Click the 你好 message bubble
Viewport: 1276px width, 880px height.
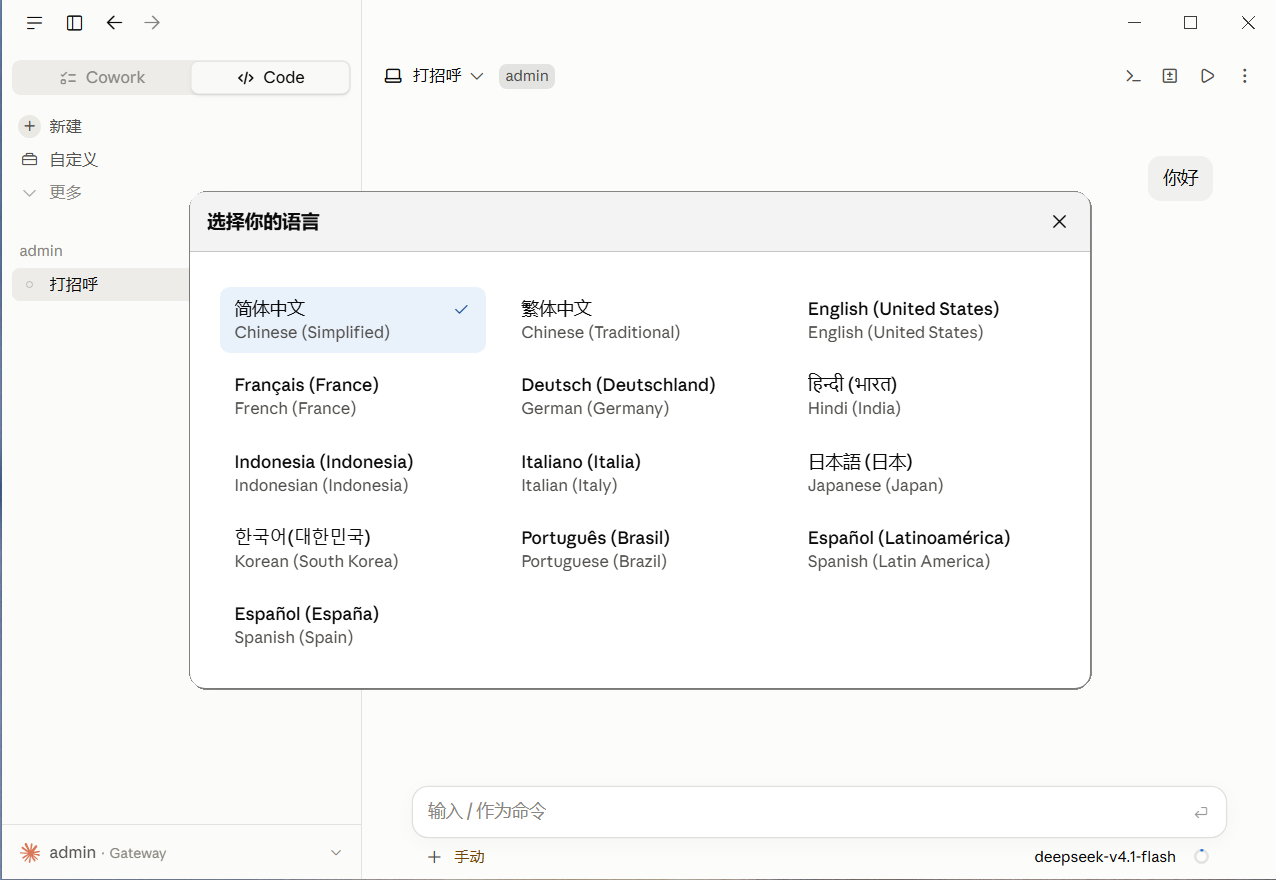click(x=1180, y=178)
